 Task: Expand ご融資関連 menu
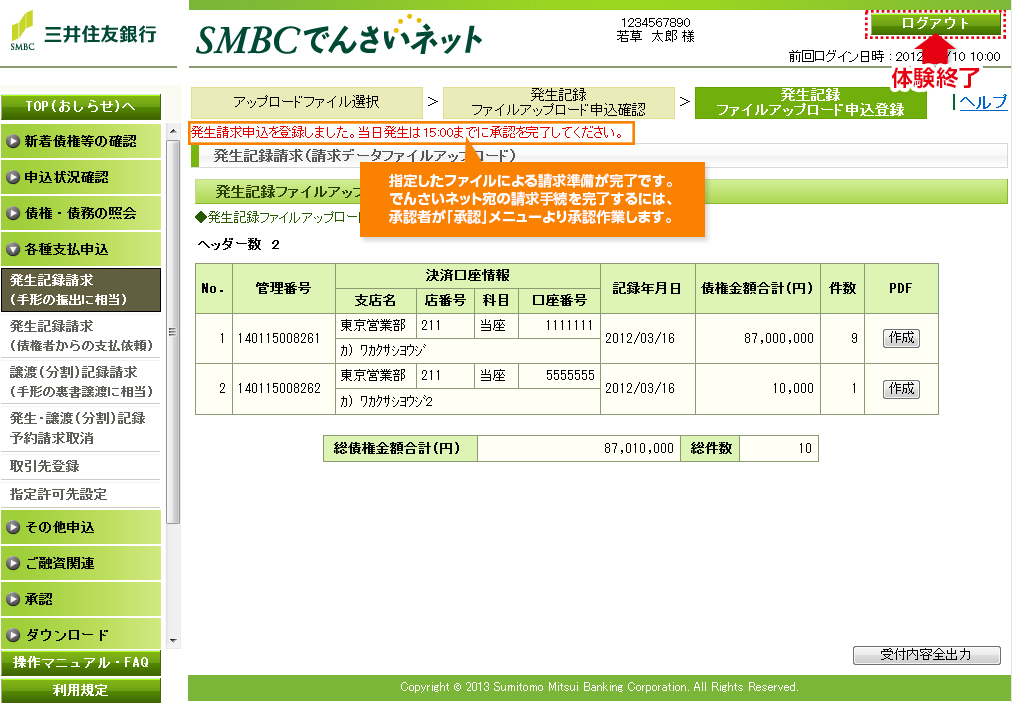click(81, 564)
